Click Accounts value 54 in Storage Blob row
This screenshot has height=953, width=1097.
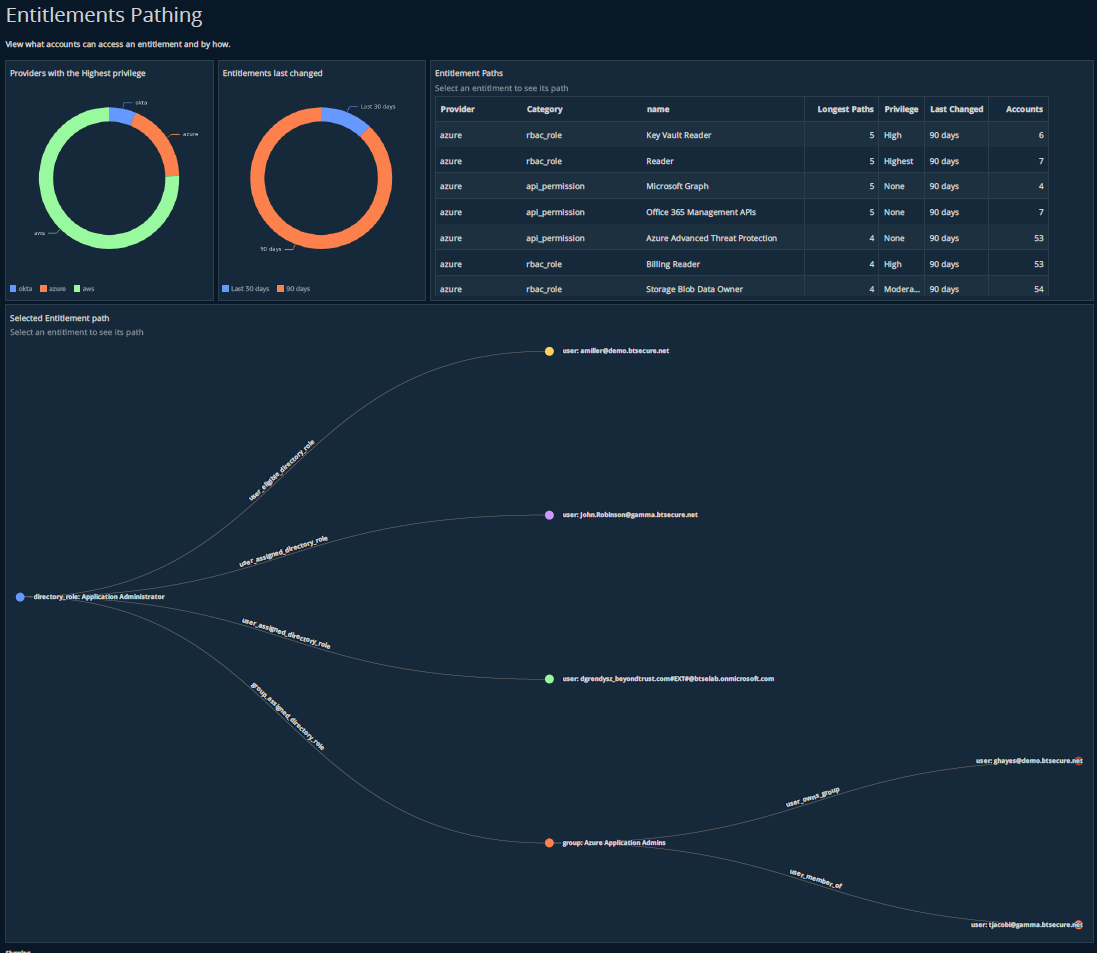click(x=1039, y=289)
